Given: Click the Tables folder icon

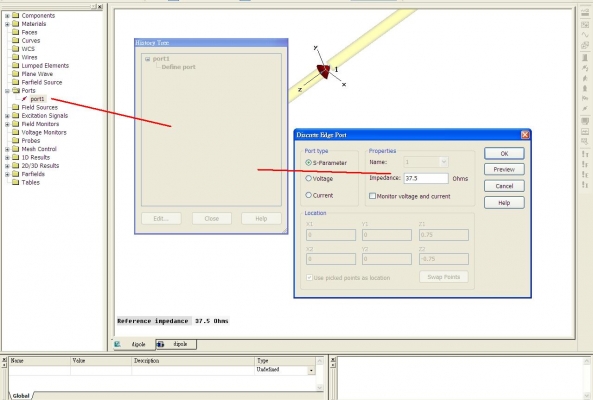Looking at the screenshot, I should 16,182.
